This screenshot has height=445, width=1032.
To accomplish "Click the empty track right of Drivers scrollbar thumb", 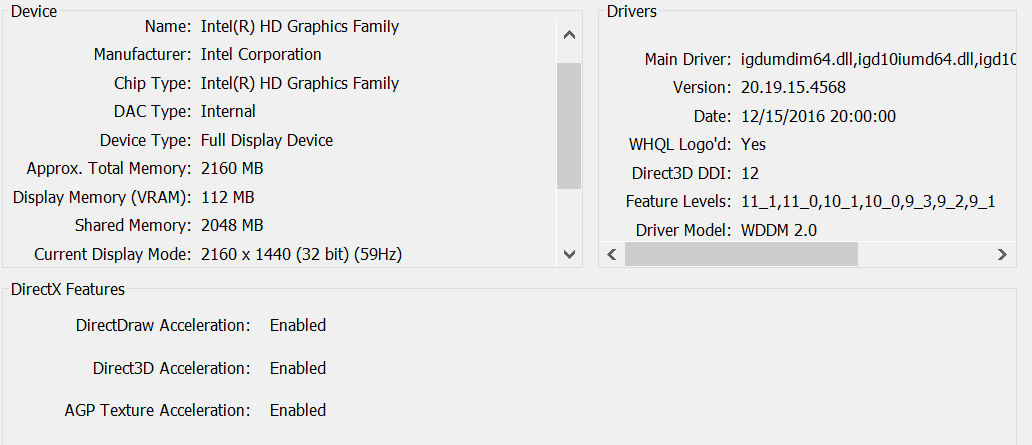I will click(924, 254).
